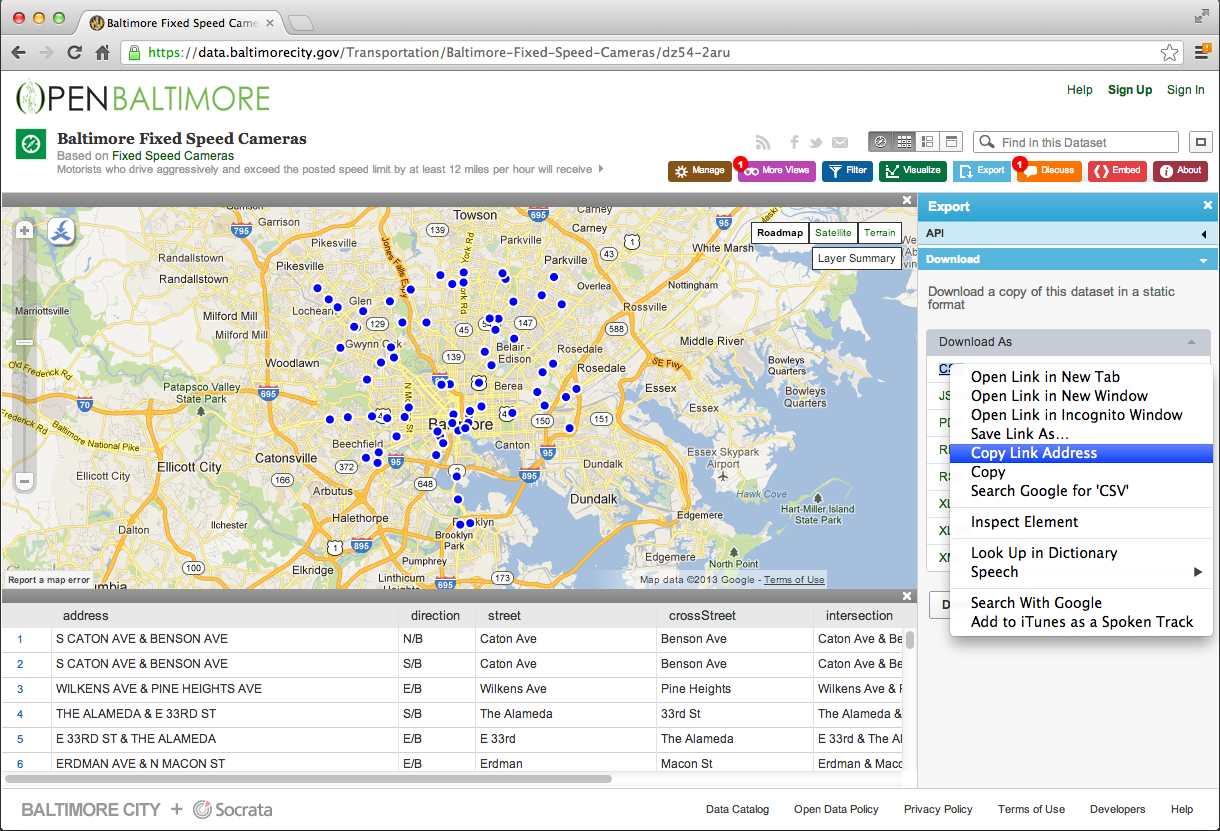Select the Roadmap map type
1220x831 pixels.
coord(780,233)
